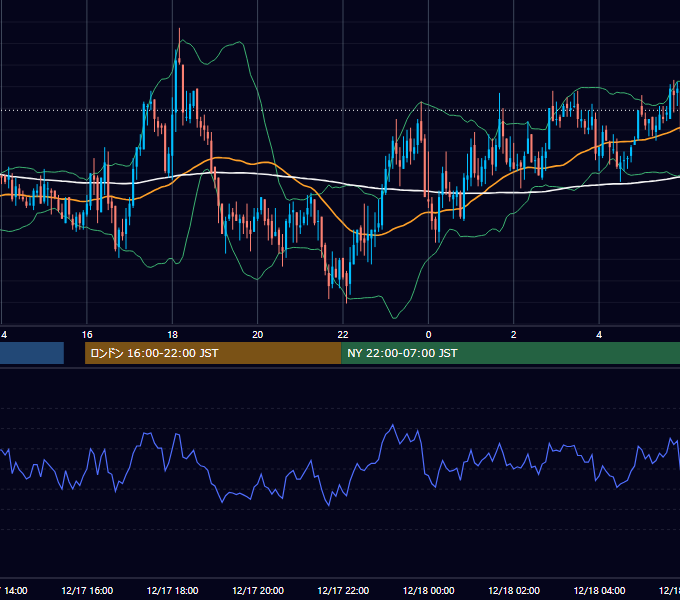Click the 2 hour label on price chart axis
This screenshot has height=600, width=680.
click(x=514, y=335)
